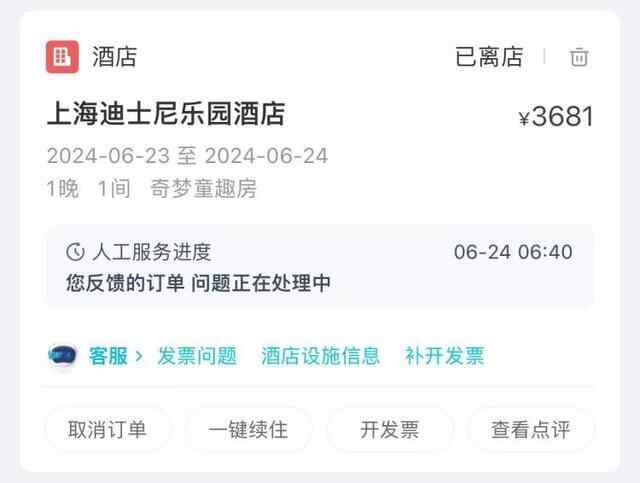Tap the 您反馈的订单问题正在处理中 message
This screenshot has width=640, height=483.
198,283
